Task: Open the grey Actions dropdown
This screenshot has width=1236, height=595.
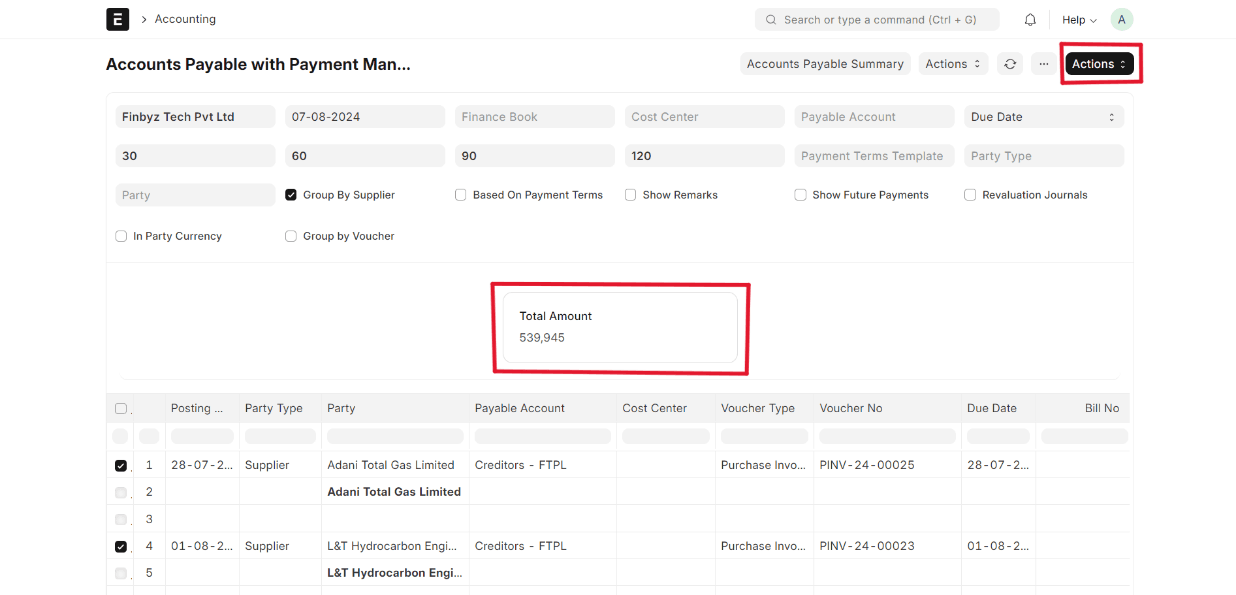Action: 953,64
